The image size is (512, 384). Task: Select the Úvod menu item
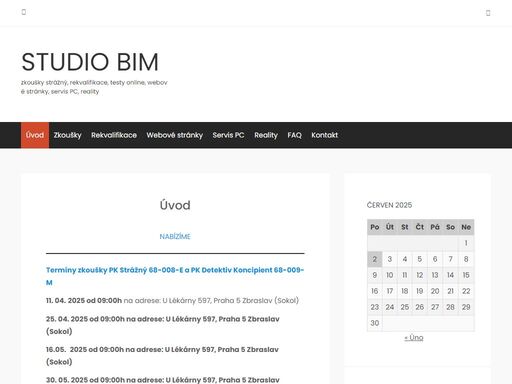[35, 135]
